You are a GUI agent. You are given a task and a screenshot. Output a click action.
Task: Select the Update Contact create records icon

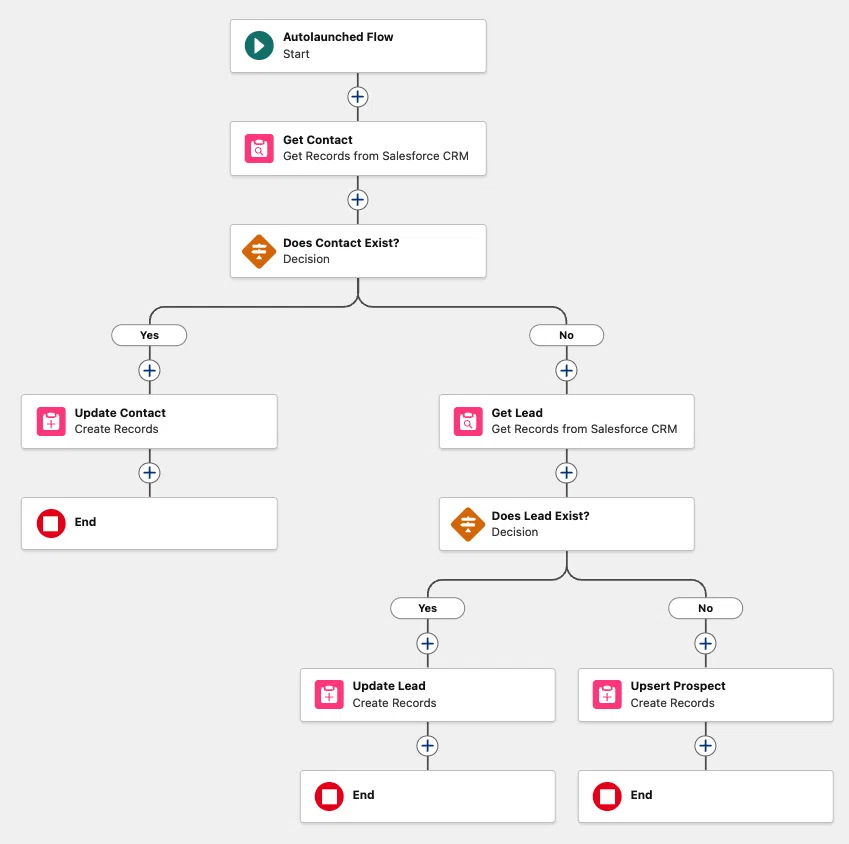(51, 421)
